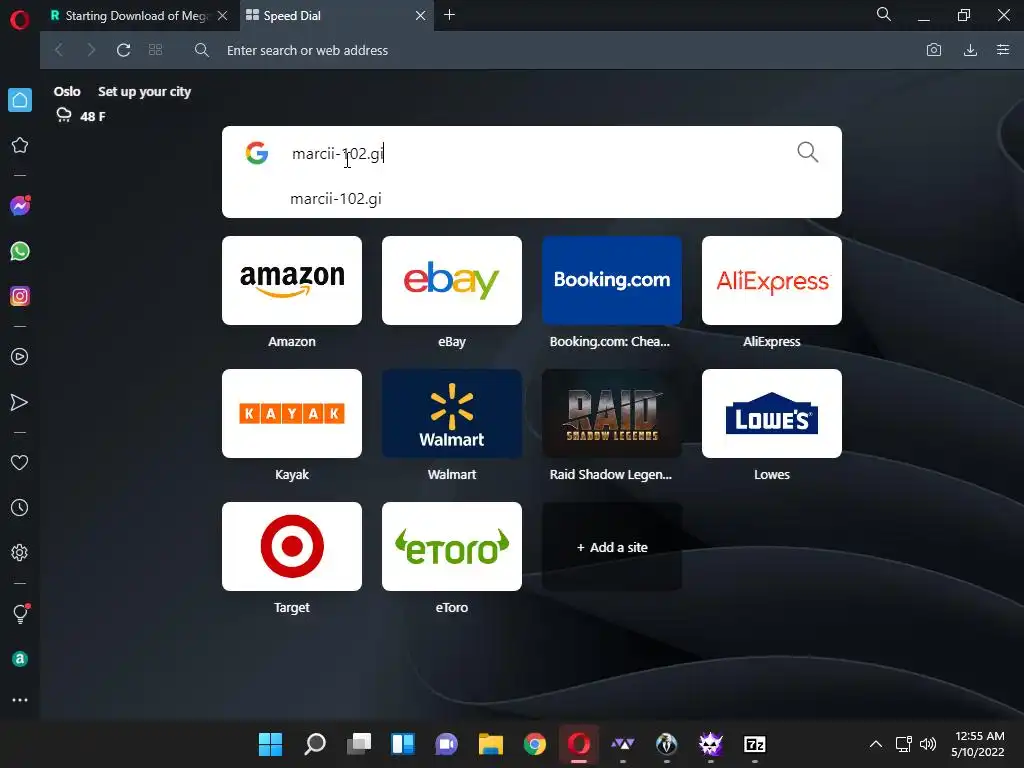Open sidebar setup three-dots menu
This screenshot has width=1024, height=768.
(20, 700)
